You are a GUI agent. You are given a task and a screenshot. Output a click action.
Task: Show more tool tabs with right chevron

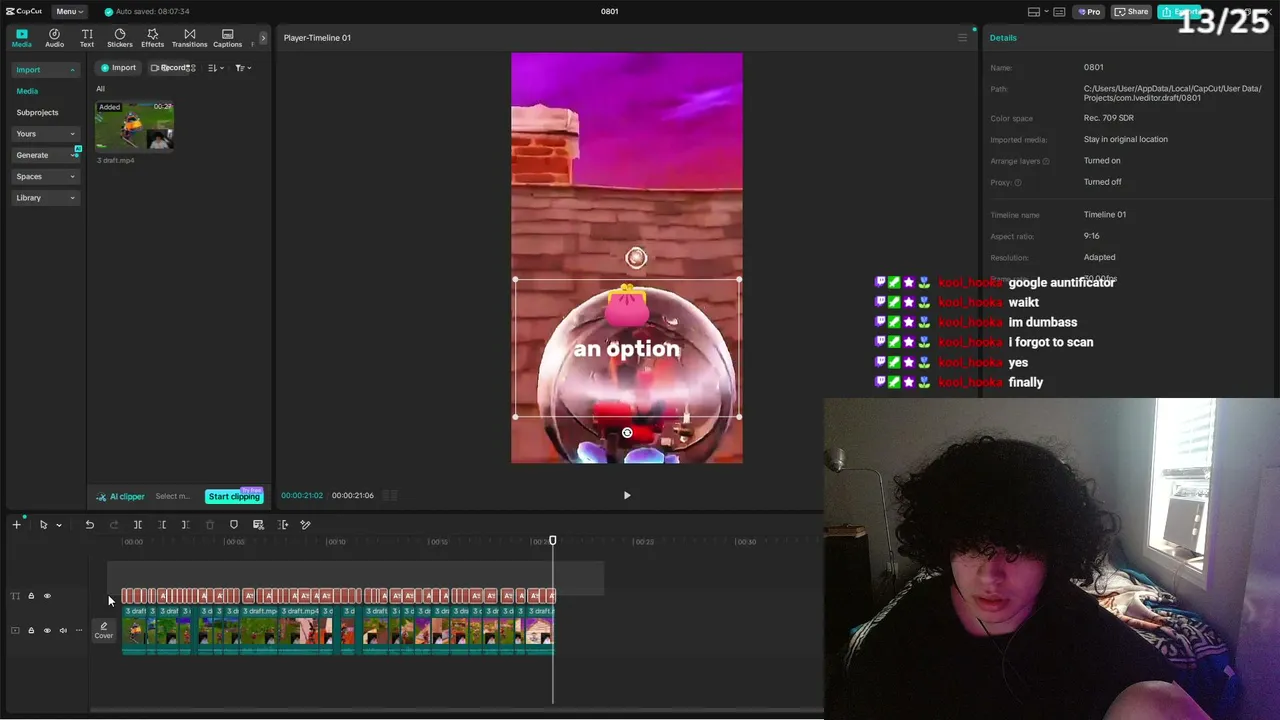(263, 38)
